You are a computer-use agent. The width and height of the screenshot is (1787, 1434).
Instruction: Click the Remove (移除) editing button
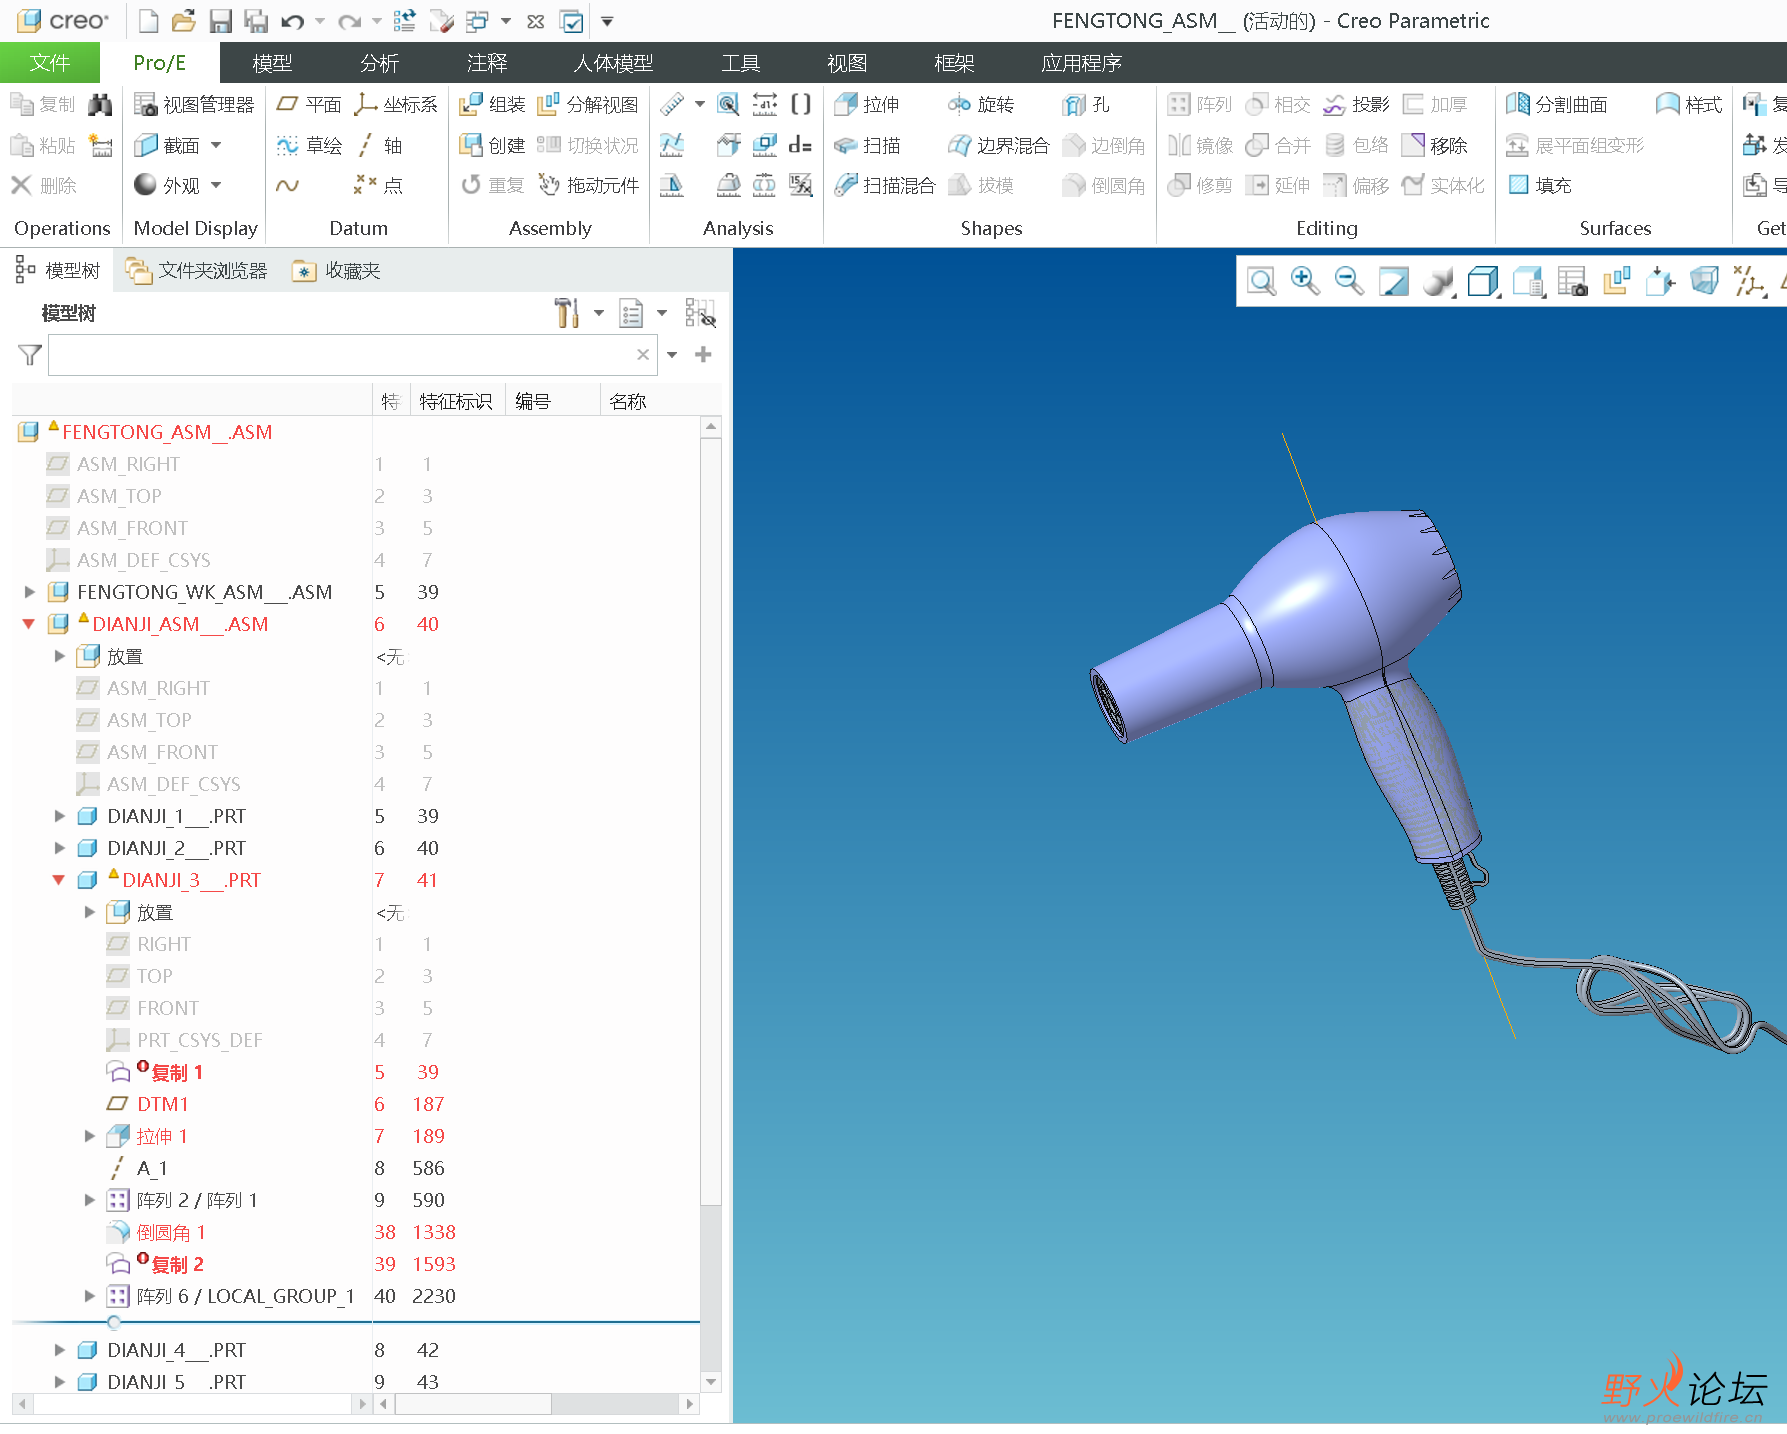(1413, 146)
